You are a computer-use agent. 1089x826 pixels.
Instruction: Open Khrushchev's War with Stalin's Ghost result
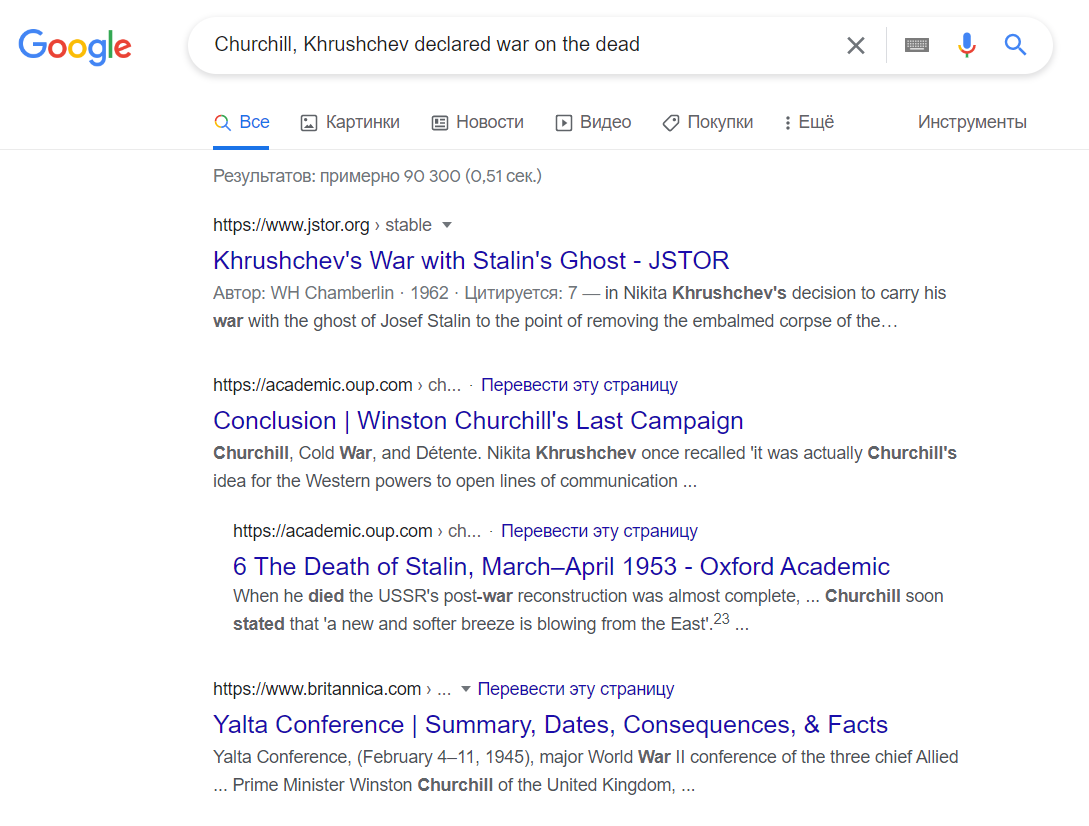click(x=471, y=261)
